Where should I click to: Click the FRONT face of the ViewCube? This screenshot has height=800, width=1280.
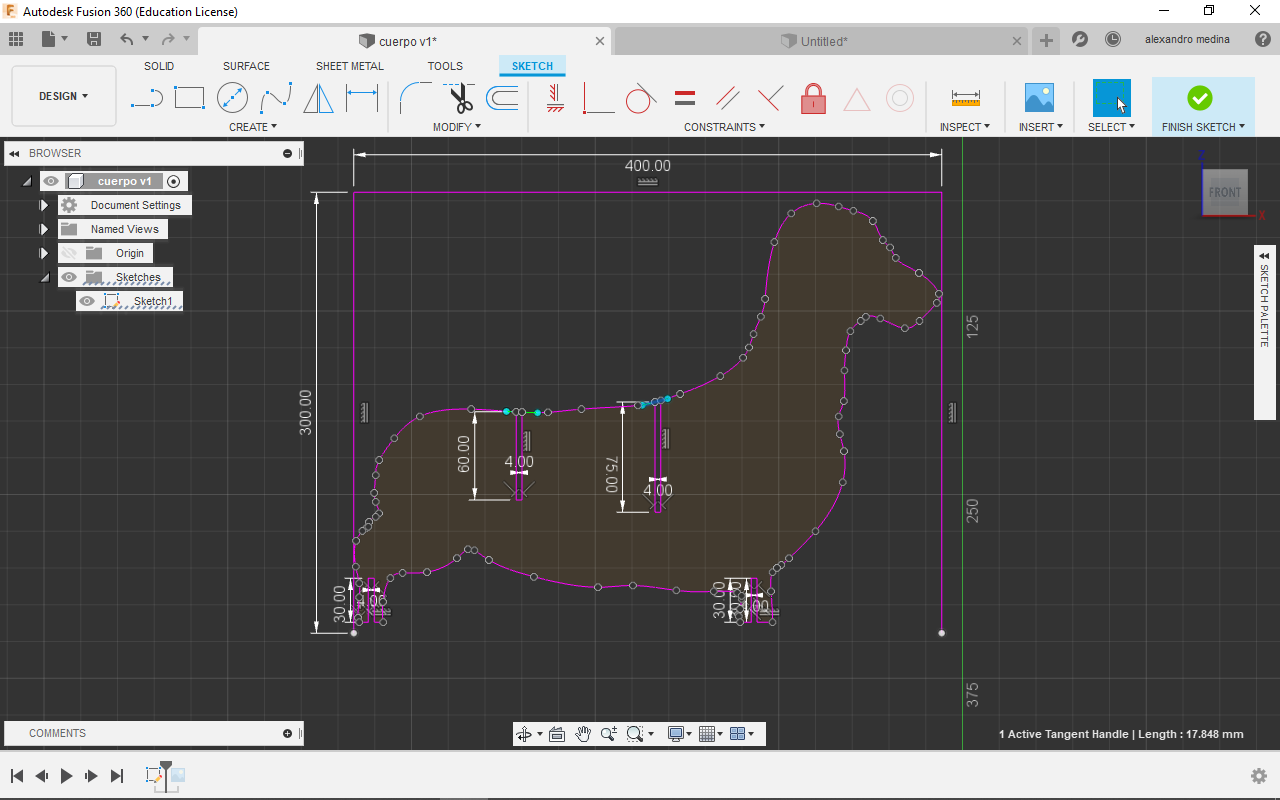coord(1224,192)
